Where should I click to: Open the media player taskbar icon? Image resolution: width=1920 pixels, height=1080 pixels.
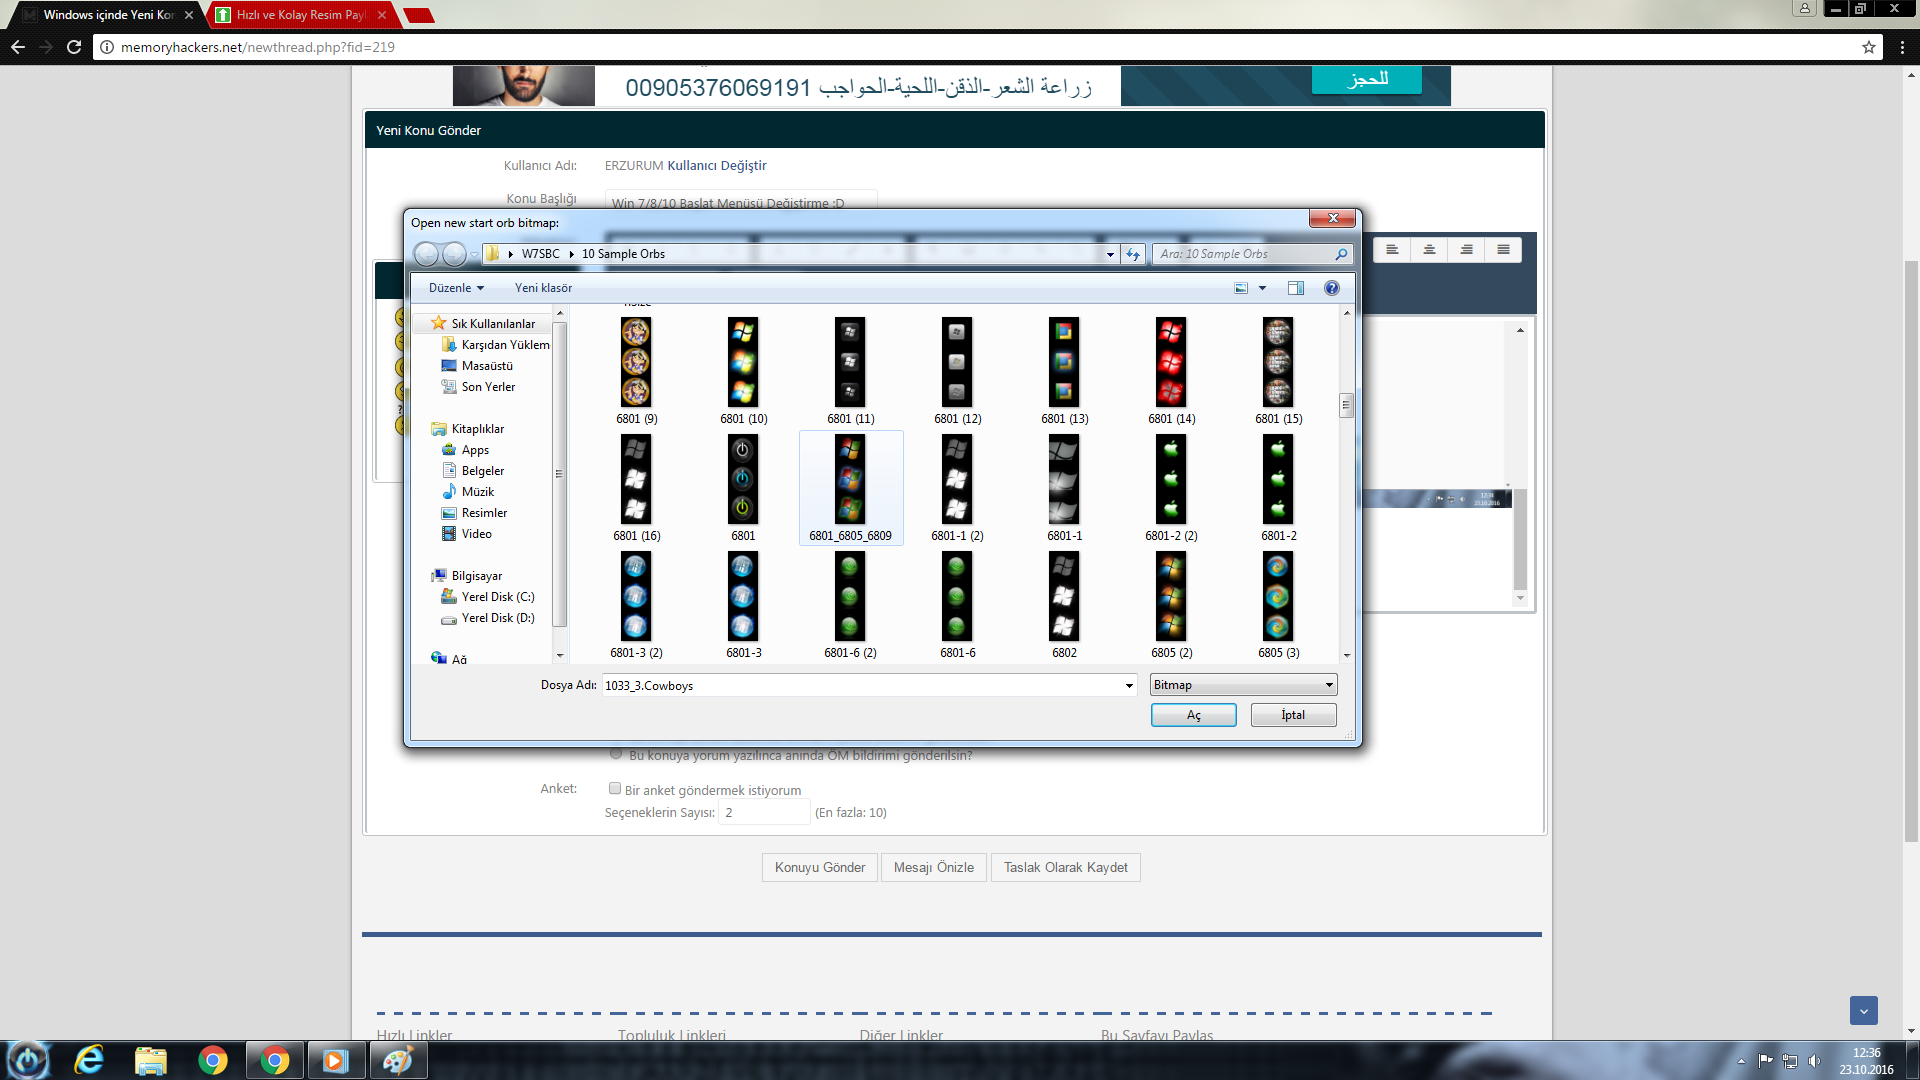click(335, 1060)
